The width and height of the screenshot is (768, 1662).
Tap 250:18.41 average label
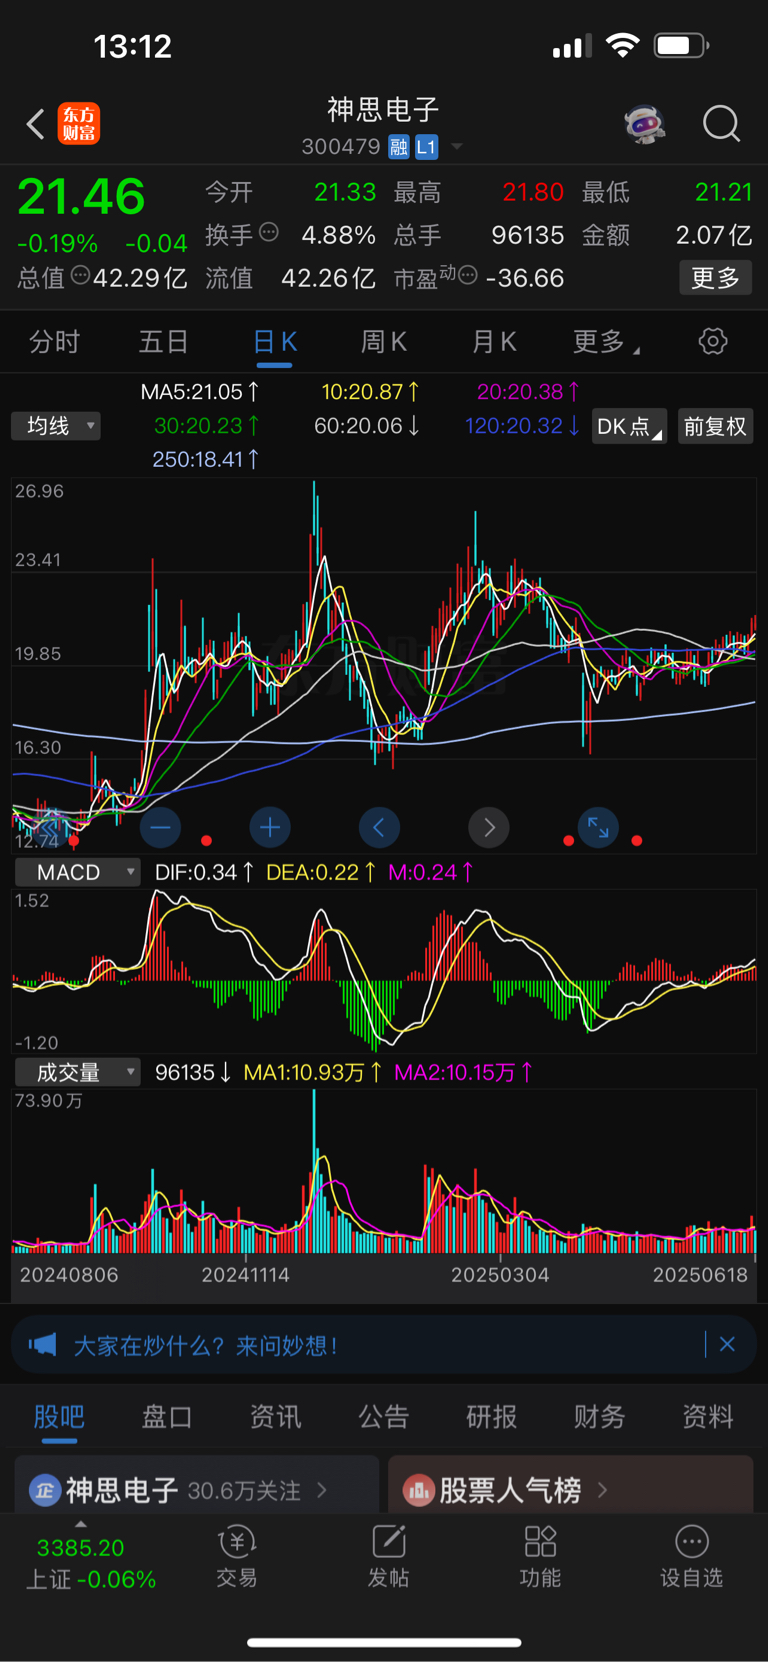[x=206, y=459]
